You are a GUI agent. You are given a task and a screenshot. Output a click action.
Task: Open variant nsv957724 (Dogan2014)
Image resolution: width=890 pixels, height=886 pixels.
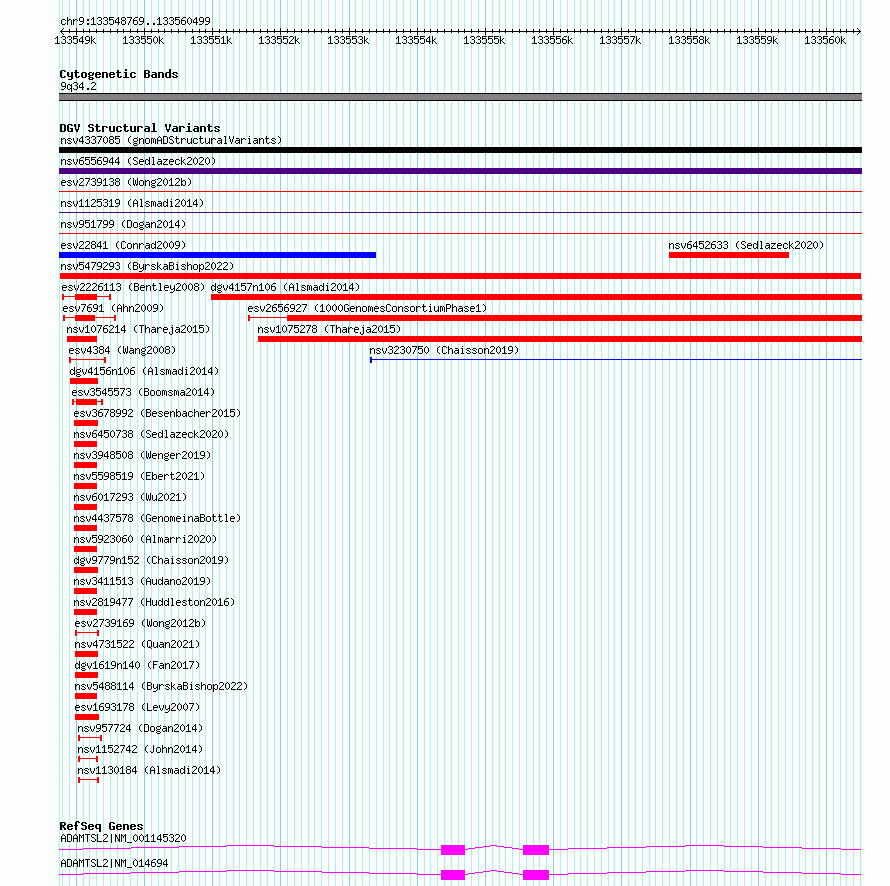[140, 728]
